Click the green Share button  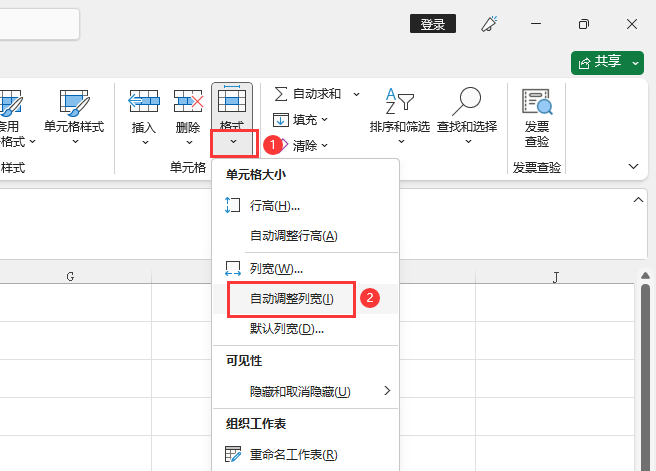click(x=607, y=62)
